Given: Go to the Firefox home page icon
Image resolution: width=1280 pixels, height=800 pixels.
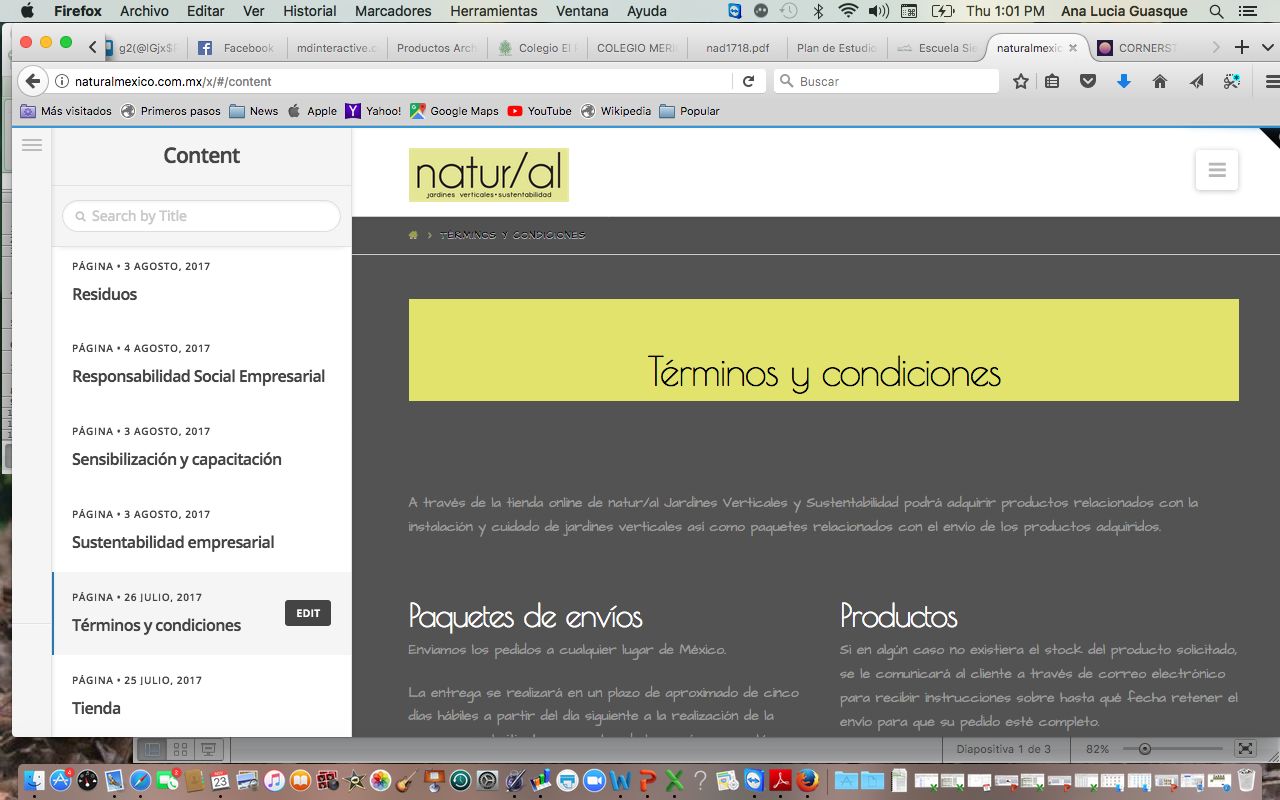Looking at the screenshot, I should 1159,81.
